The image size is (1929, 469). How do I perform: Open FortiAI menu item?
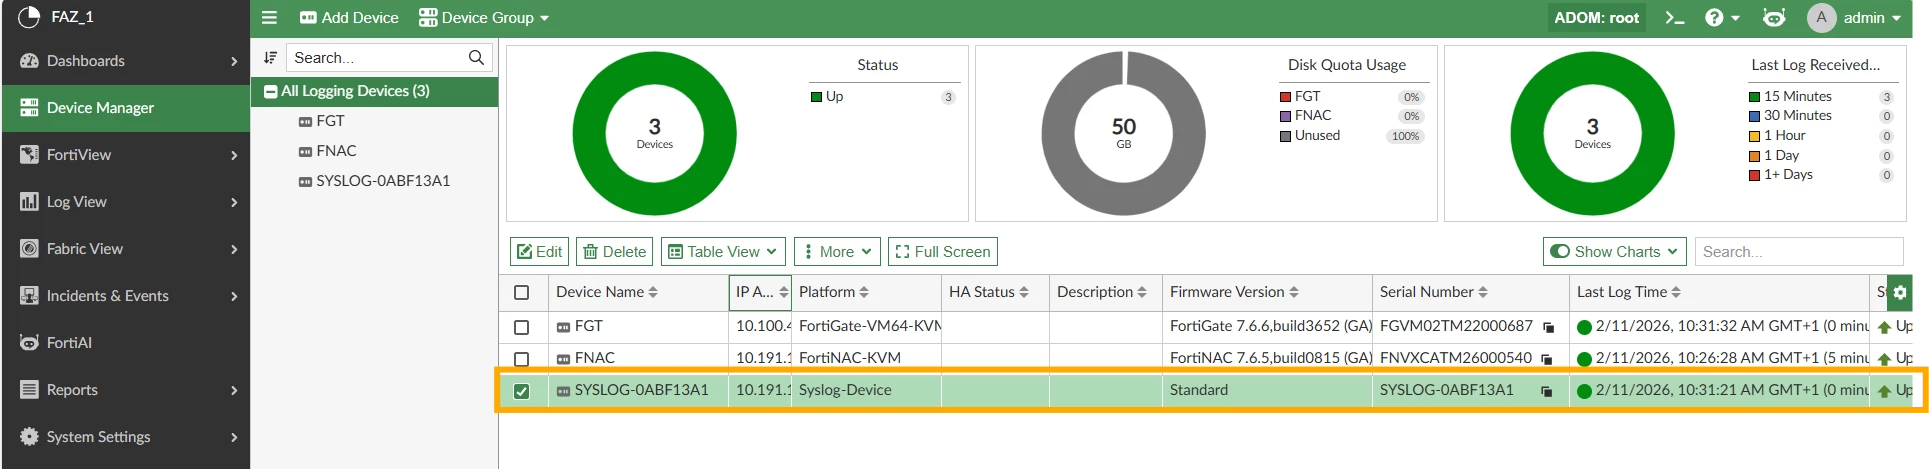[x=125, y=343]
